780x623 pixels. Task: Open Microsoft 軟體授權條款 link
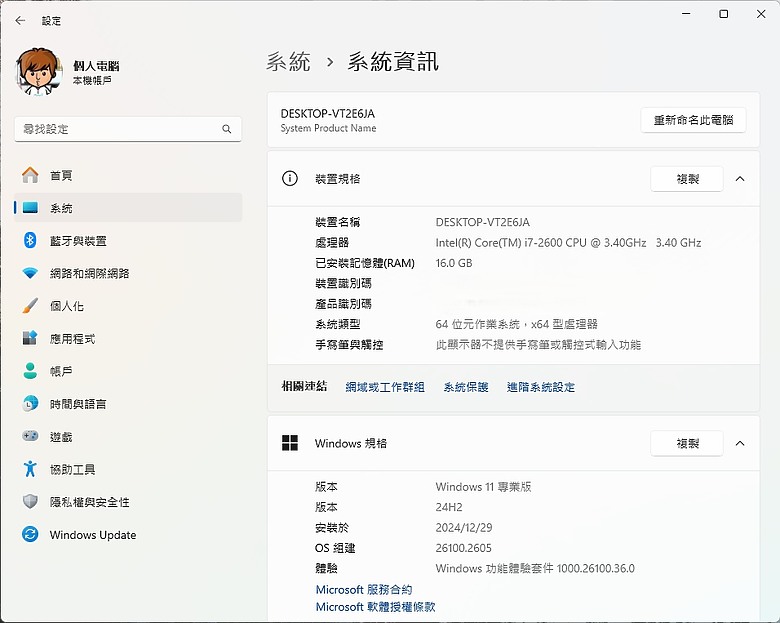[376, 607]
